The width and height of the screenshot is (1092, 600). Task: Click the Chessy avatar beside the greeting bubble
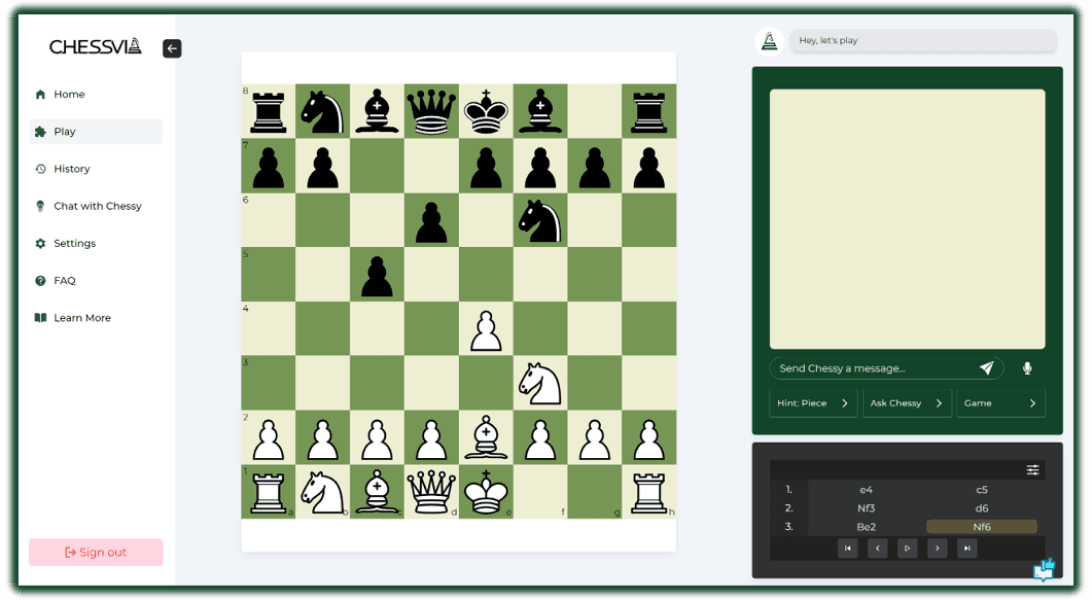769,40
